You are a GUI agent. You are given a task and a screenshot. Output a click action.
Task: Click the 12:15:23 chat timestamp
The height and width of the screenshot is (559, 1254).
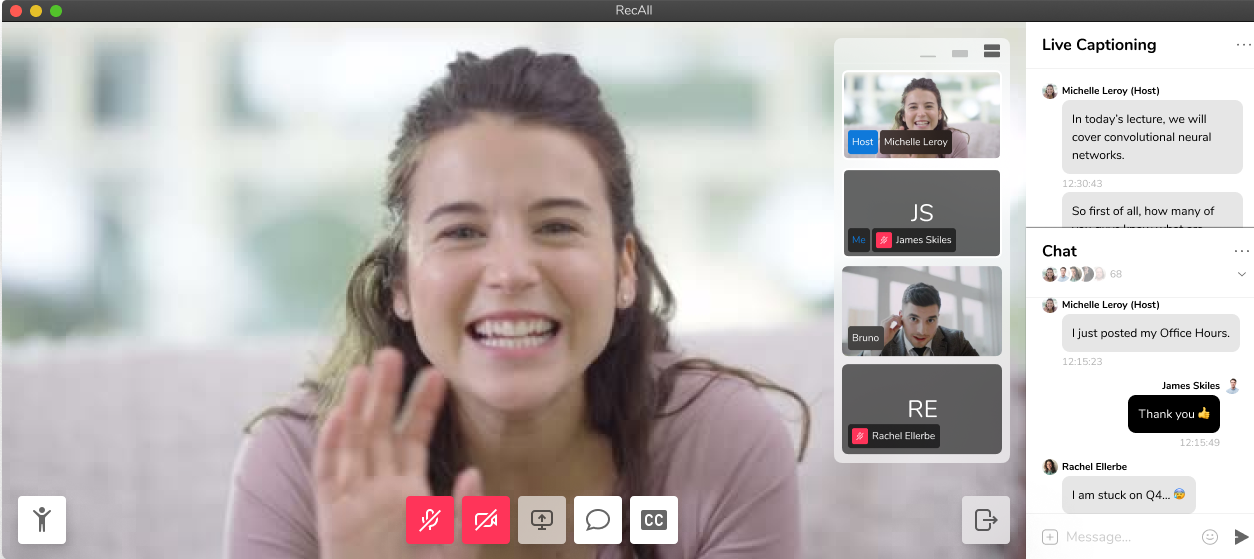pos(1082,361)
